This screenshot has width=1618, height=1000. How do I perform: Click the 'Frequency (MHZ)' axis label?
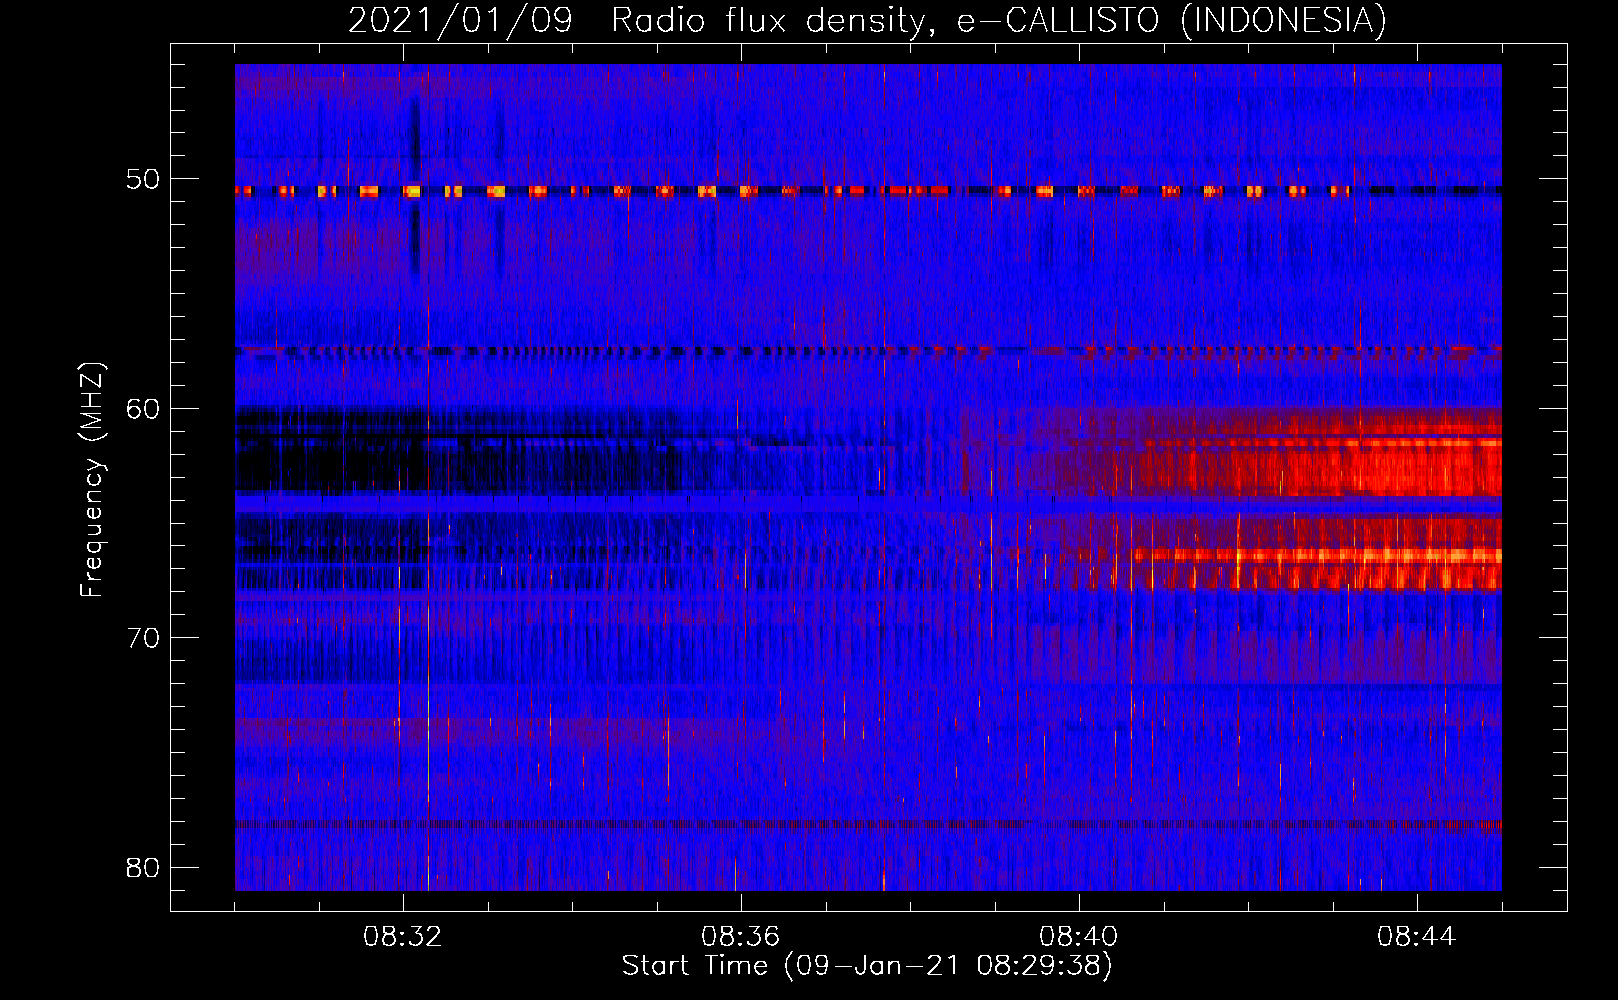92,480
